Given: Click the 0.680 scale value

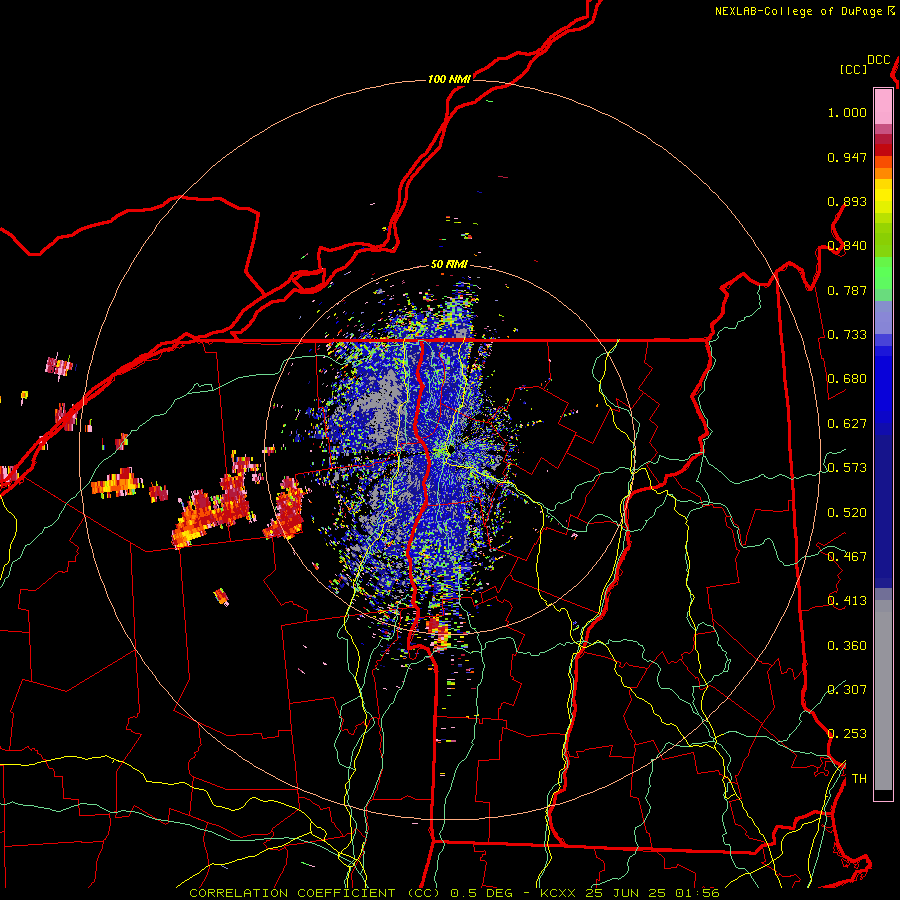Looking at the screenshot, I should pos(847,379).
